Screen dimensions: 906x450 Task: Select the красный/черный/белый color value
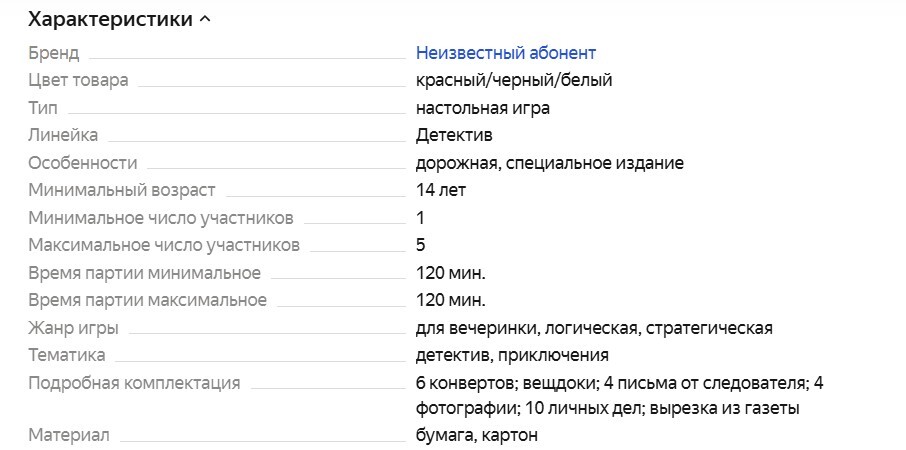click(514, 80)
